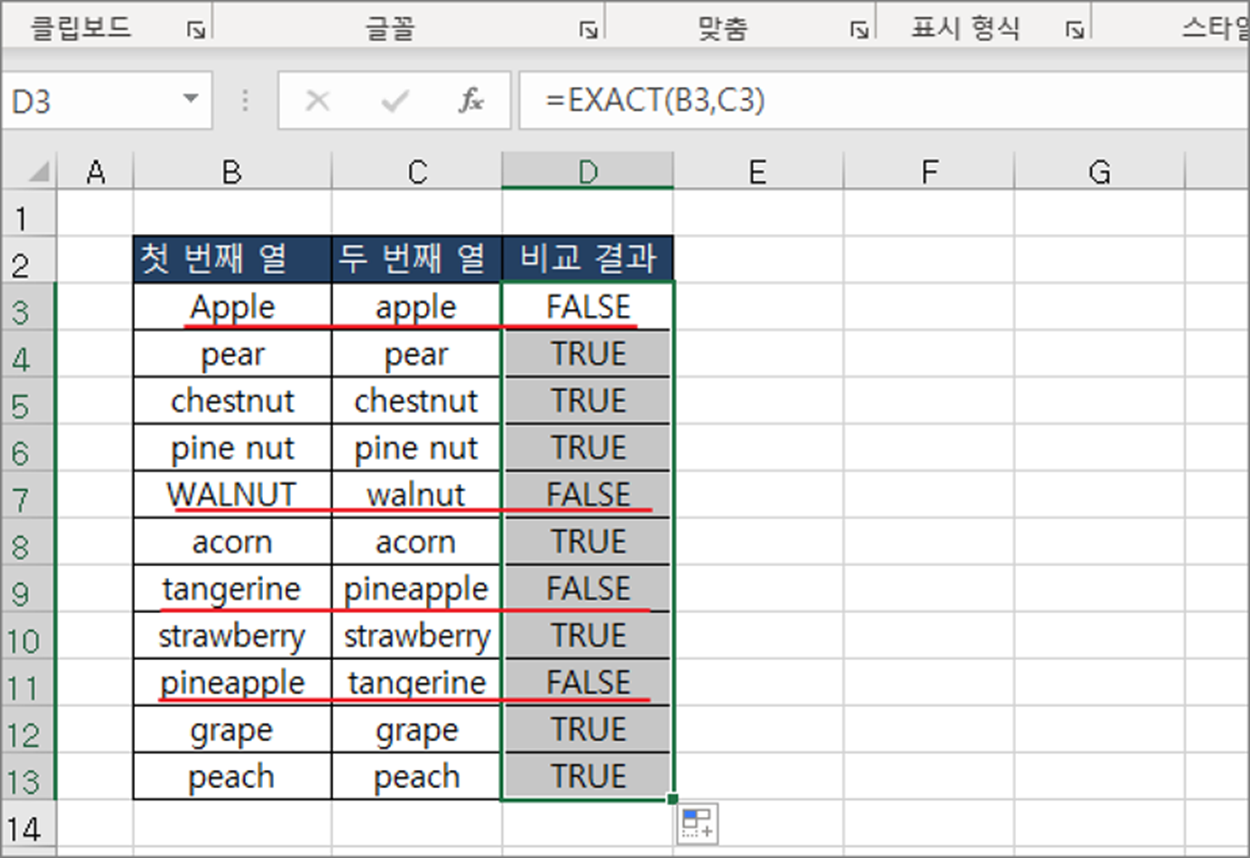The width and height of the screenshot is (1250, 858).
Task: Open the Clipboard group dialog launcher
Action: coord(195,31)
